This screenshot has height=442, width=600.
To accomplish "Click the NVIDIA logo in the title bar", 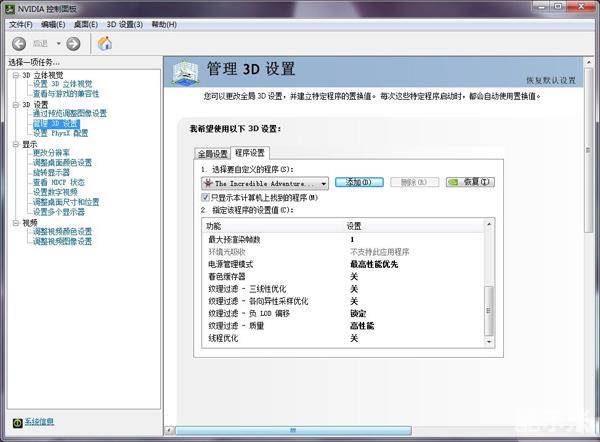I will (8, 8).
